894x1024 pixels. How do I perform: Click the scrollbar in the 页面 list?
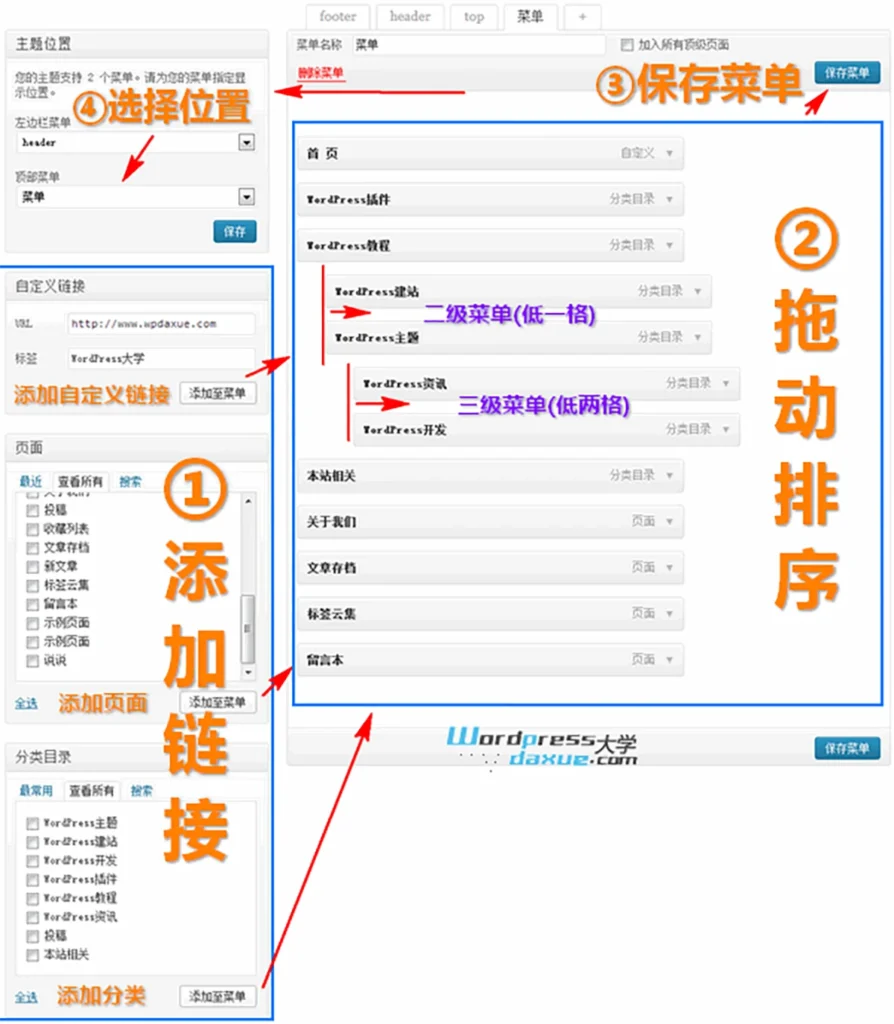[x=248, y=620]
